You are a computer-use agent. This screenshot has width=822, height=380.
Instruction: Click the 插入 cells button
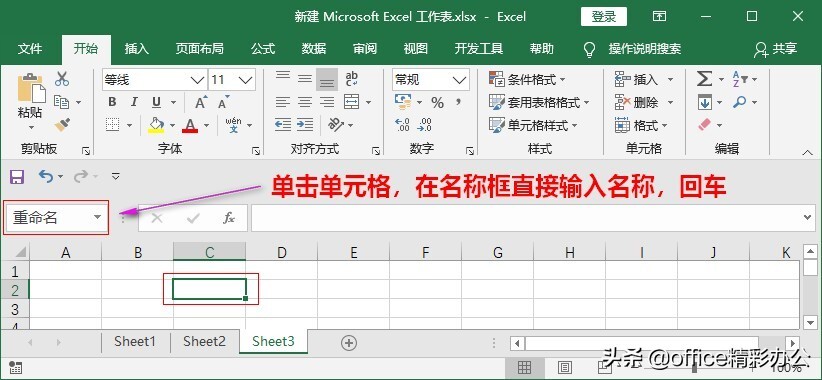[644, 80]
